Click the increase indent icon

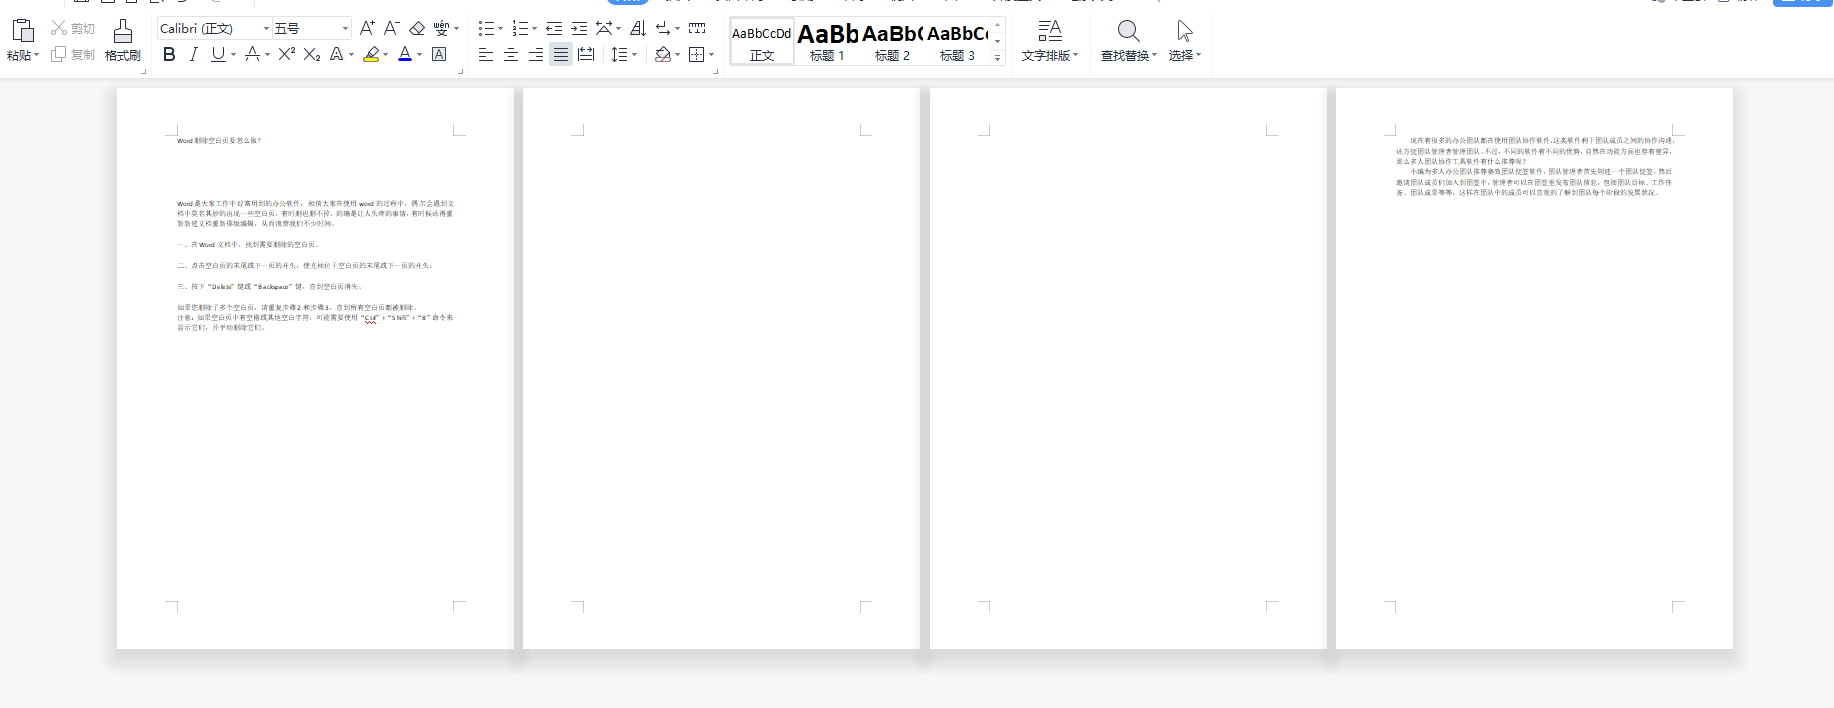coord(579,28)
